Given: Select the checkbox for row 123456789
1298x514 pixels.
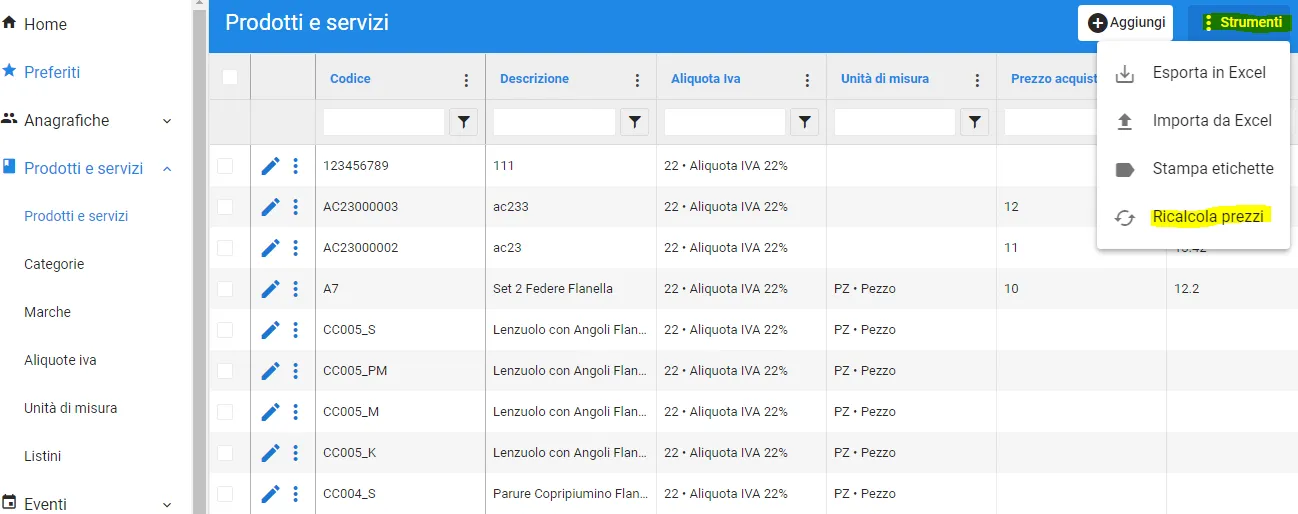Looking at the screenshot, I should coord(225,166).
